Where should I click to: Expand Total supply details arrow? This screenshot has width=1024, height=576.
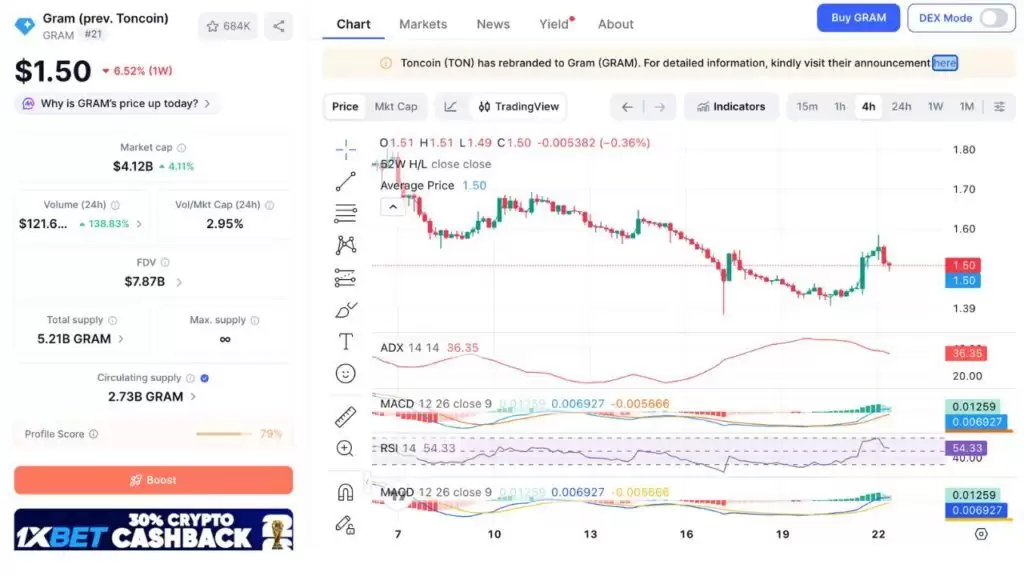pos(121,339)
